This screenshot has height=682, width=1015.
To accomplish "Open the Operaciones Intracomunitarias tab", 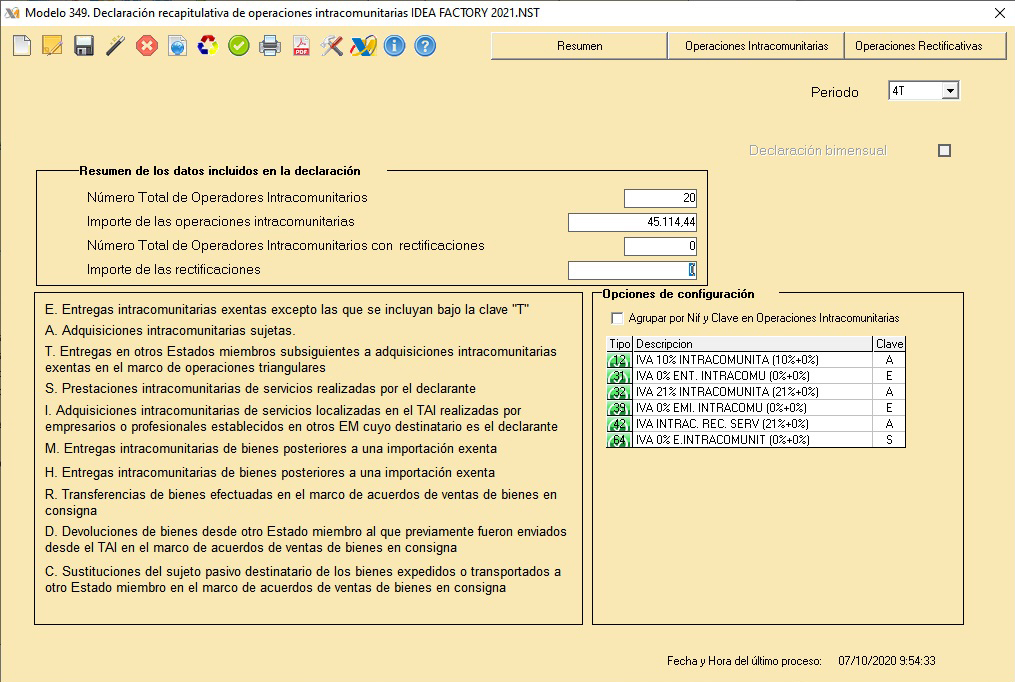I will point(756,46).
